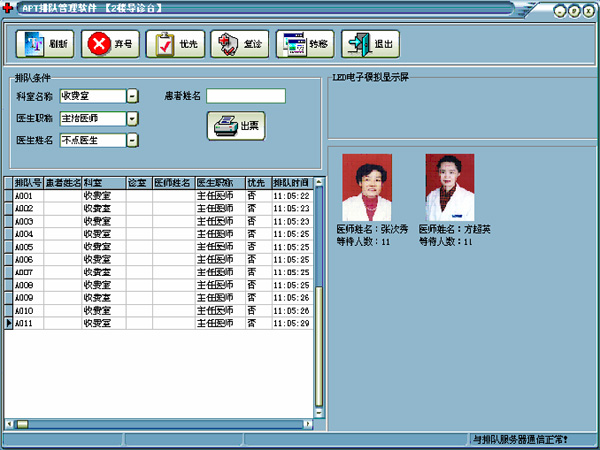Viewport: 600px width, 450px height.
Task: Click the 排队时间 column header
Action: 291,183
